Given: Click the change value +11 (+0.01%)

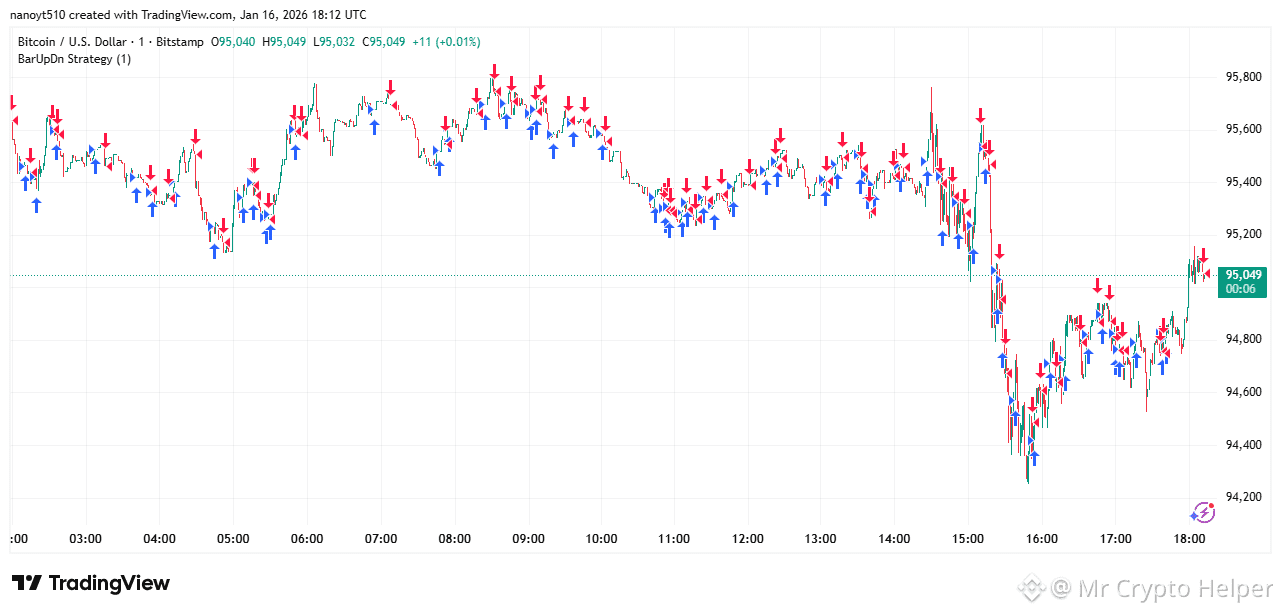Looking at the screenshot, I should (445, 42).
